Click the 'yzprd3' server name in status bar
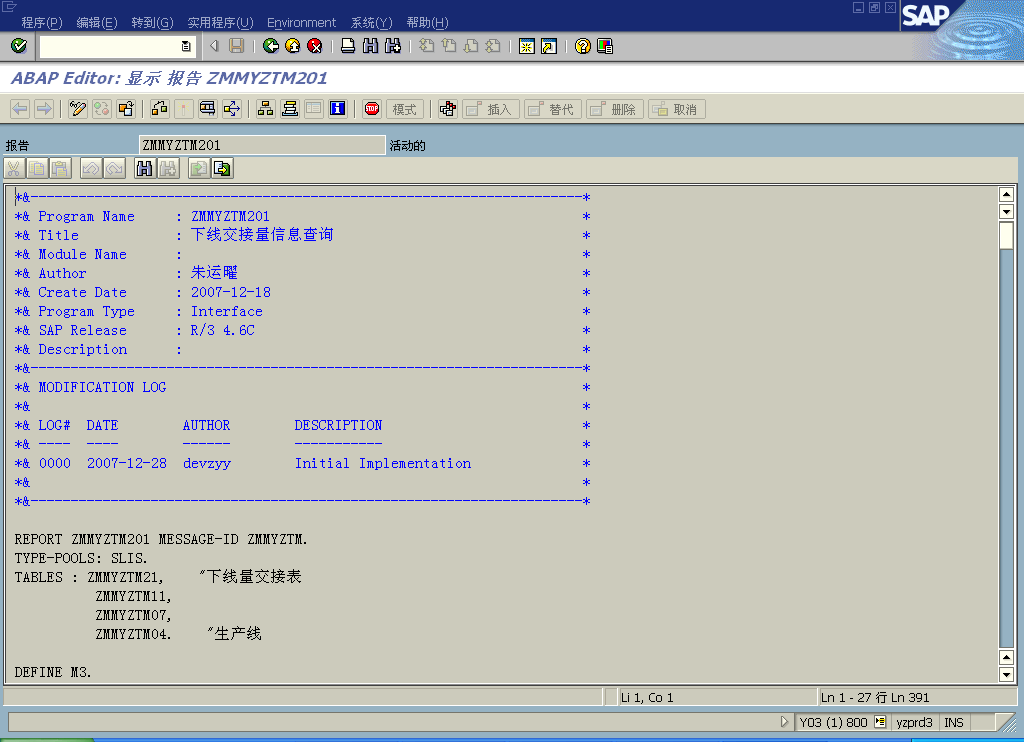 (914, 722)
